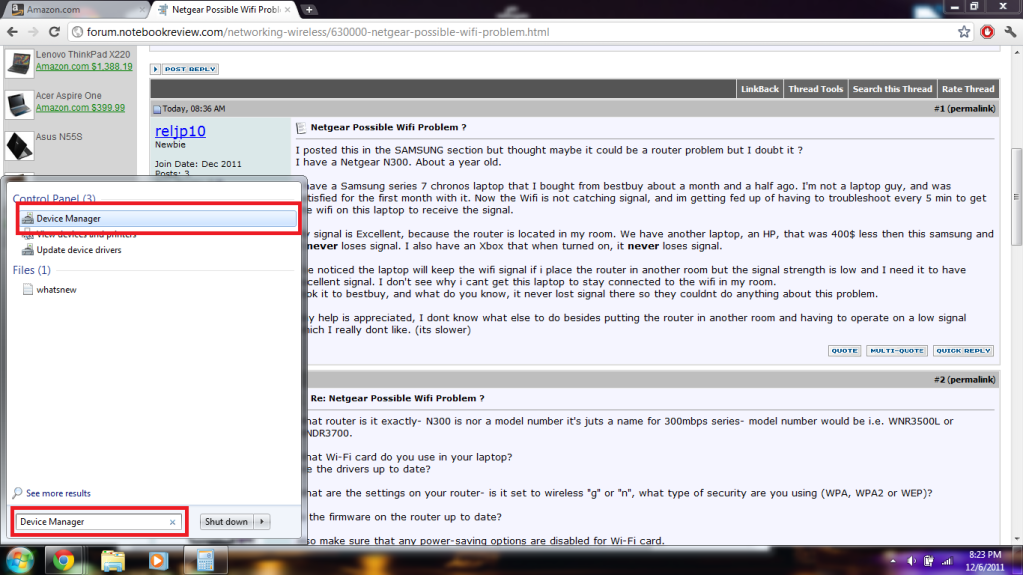The image size is (1023, 575).
Task: Open the Windows Start orb
Action: point(20,561)
